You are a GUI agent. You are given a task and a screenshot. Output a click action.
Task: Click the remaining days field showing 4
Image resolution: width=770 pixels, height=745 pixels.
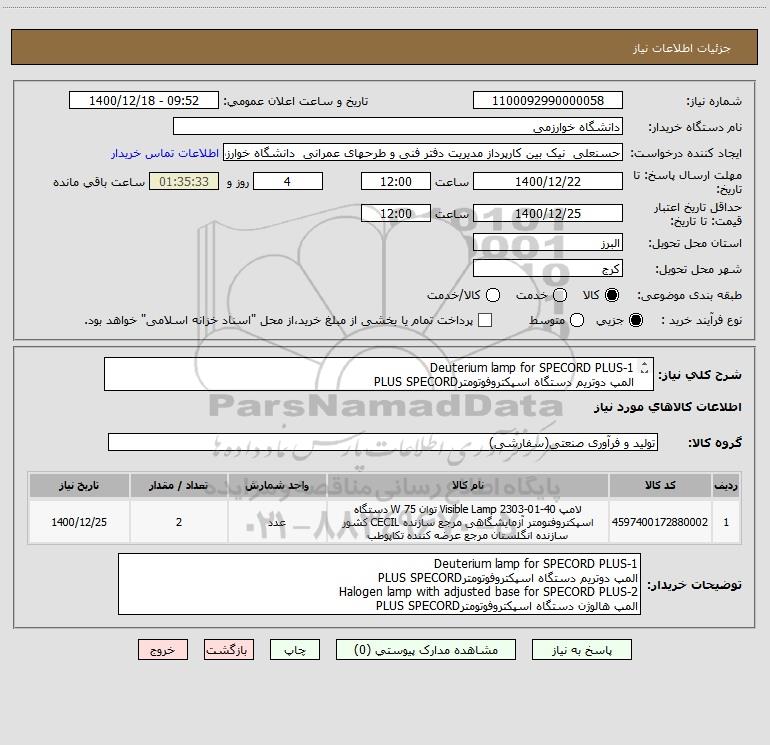point(288,181)
